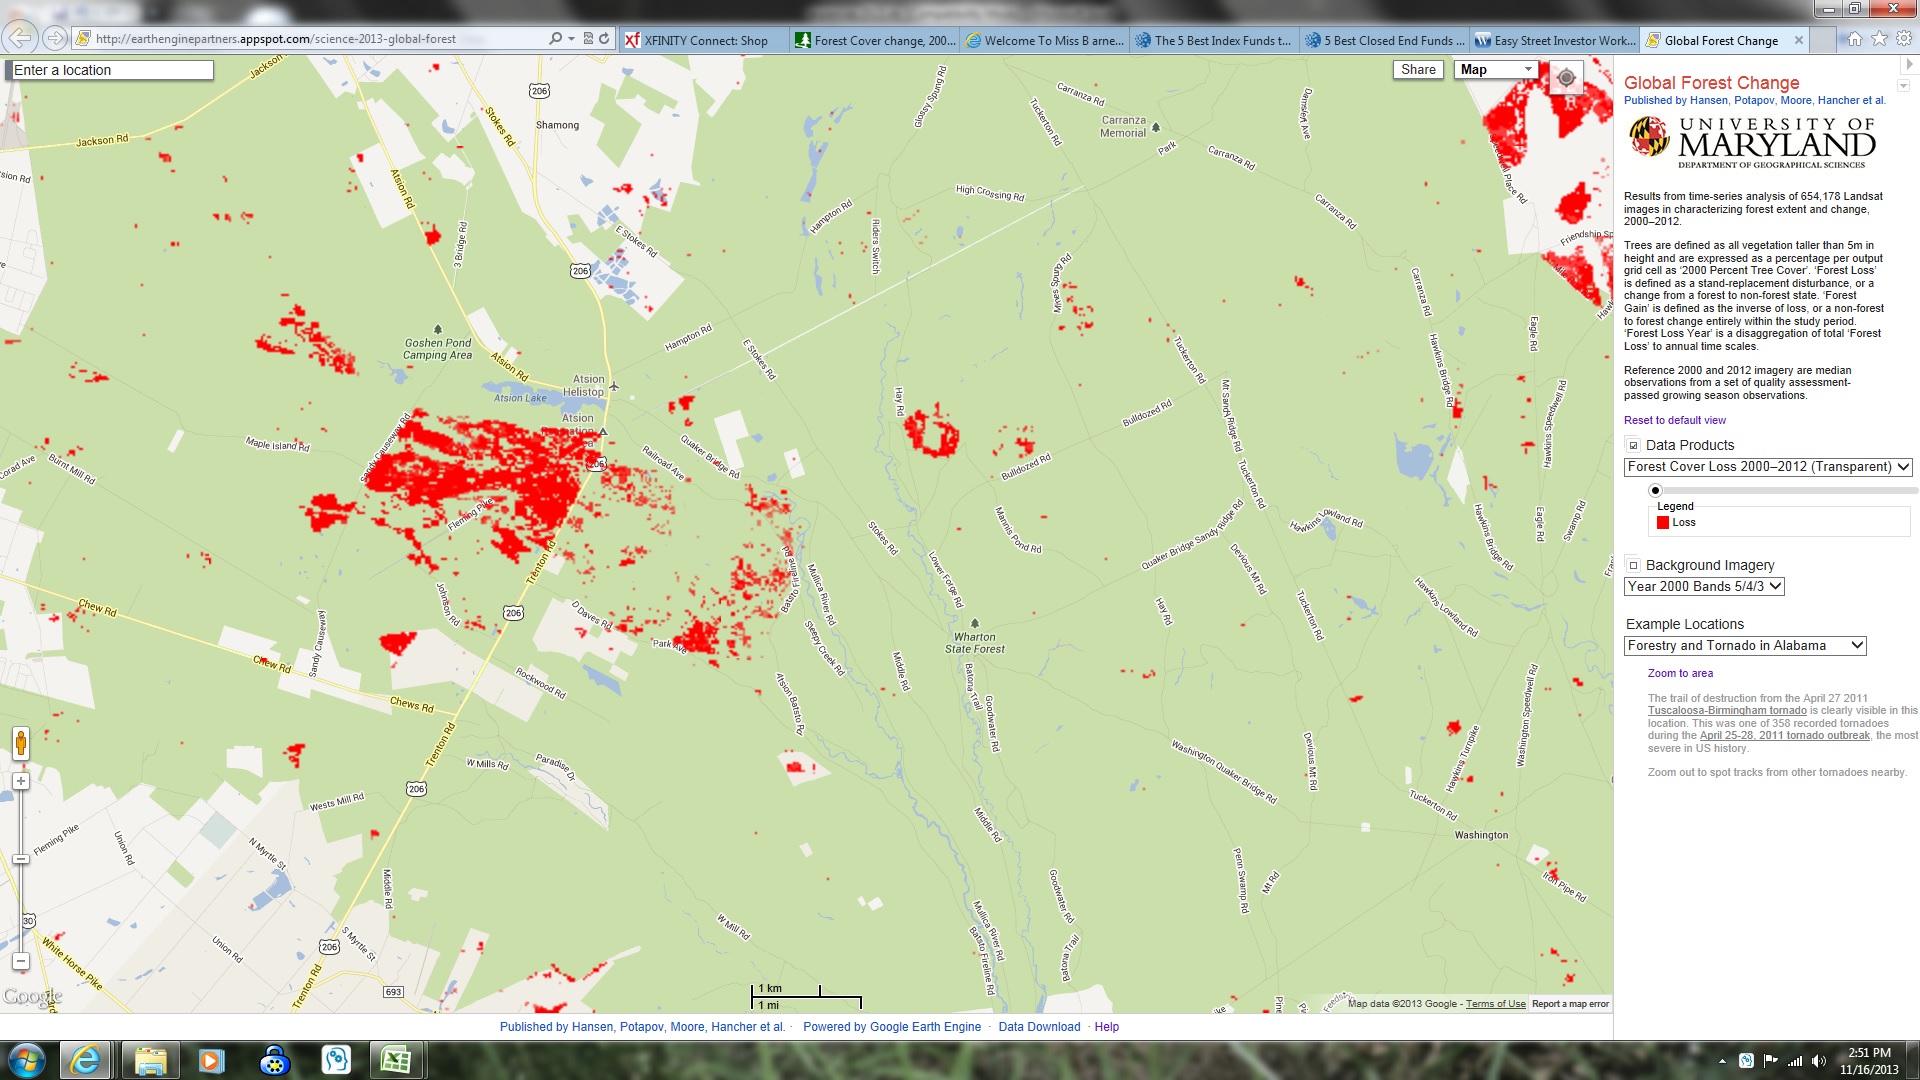Refresh the page with the reload icon
This screenshot has width=1920, height=1080.
click(x=604, y=39)
